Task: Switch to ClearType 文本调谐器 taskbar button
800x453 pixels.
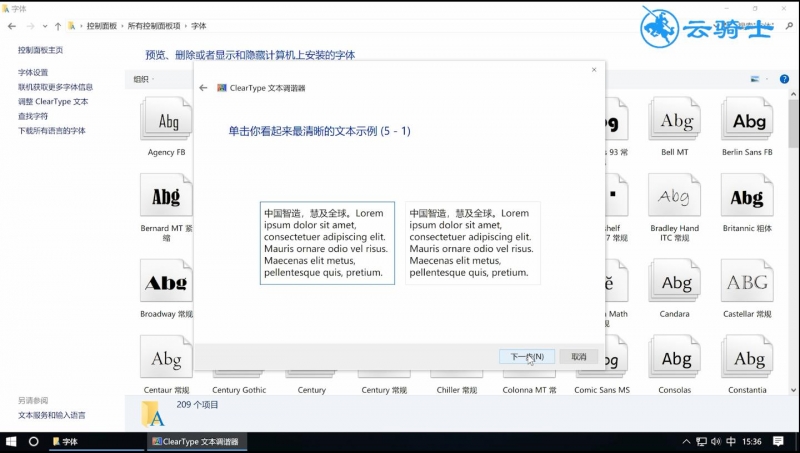Action: click(x=197, y=442)
